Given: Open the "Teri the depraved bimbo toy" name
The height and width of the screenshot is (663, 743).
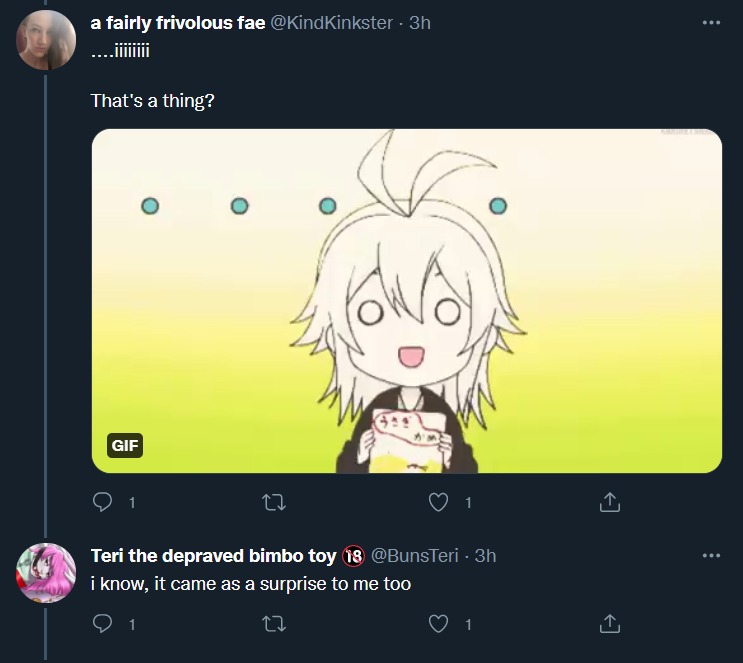Looking at the screenshot, I should click(213, 555).
